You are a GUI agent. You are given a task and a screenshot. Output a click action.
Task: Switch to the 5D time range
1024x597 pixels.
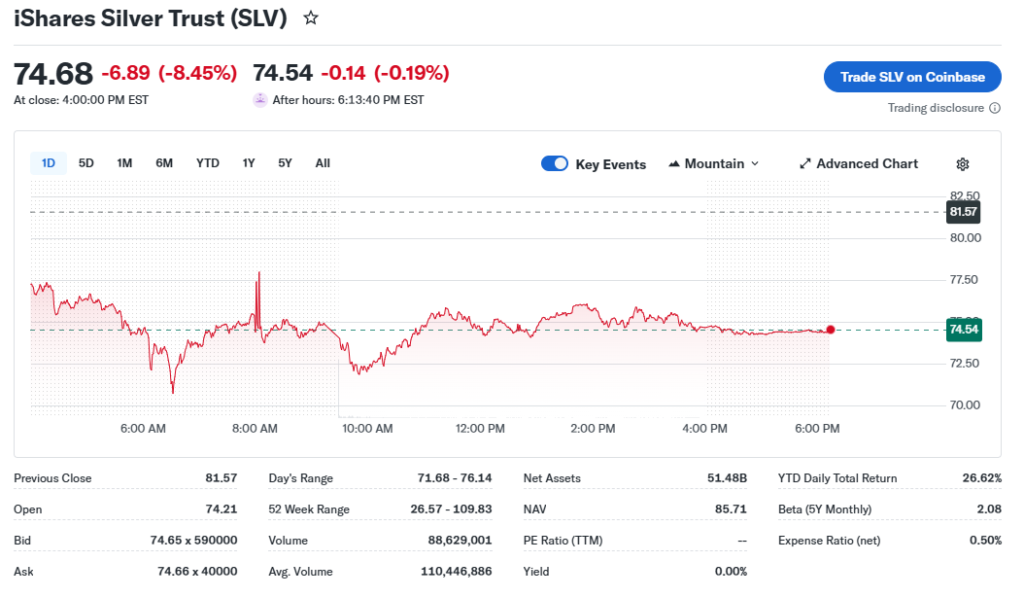[86, 163]
